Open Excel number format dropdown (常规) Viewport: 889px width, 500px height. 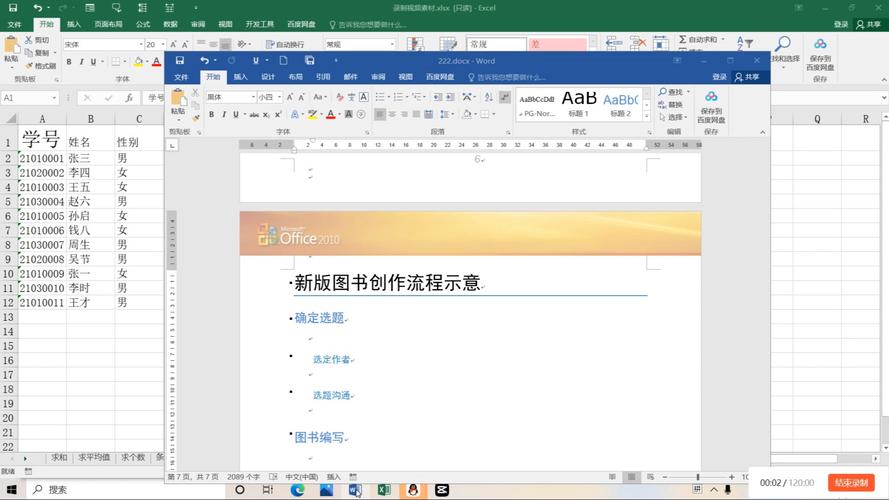click(x=391, y=45)
